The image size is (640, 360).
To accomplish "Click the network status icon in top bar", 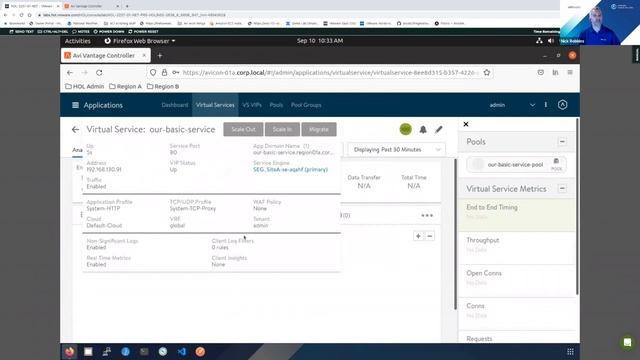I will (539, 41).
